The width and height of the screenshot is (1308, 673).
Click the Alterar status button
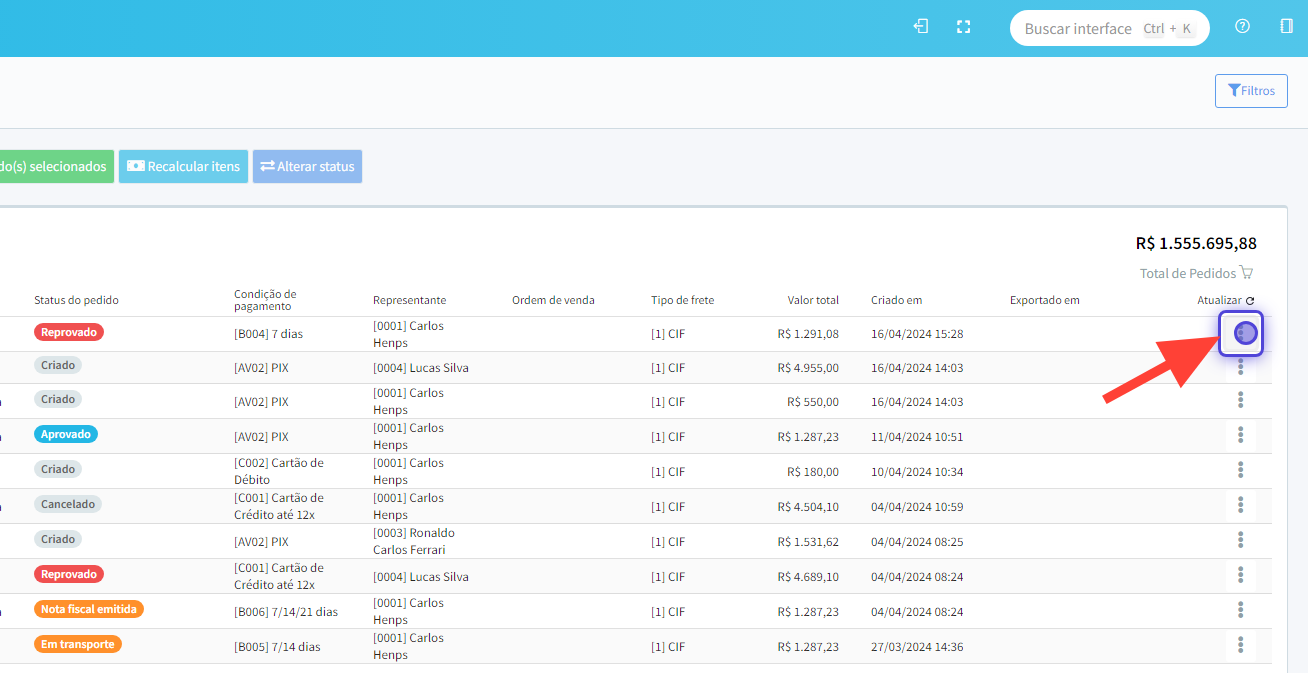(x=307, y=167)
